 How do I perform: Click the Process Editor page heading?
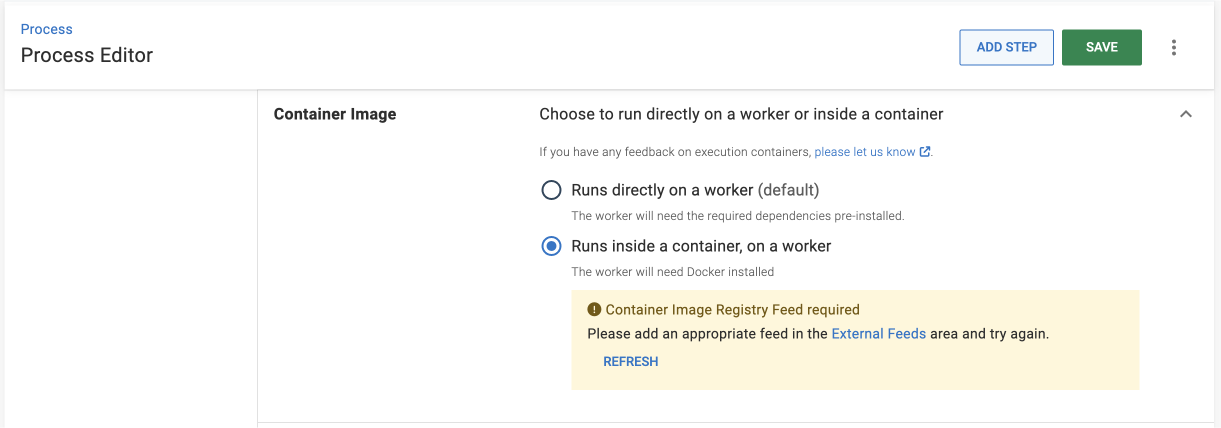click(87, 55)
